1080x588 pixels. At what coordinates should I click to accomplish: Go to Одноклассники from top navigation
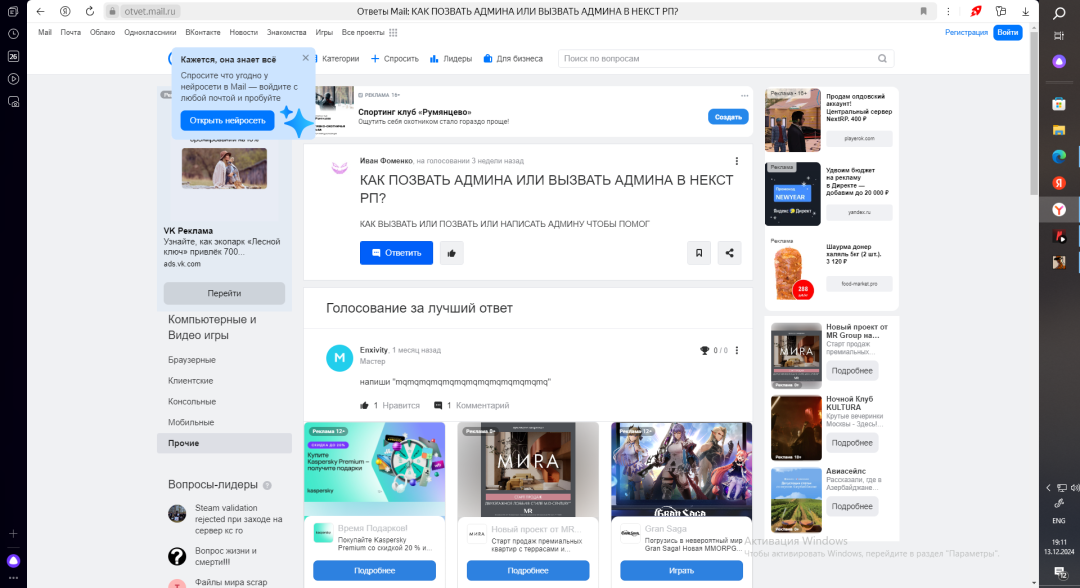tap(150, 32)
